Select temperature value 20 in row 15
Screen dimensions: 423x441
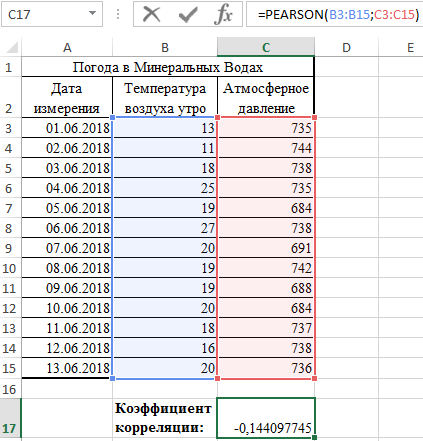[165, 368]
